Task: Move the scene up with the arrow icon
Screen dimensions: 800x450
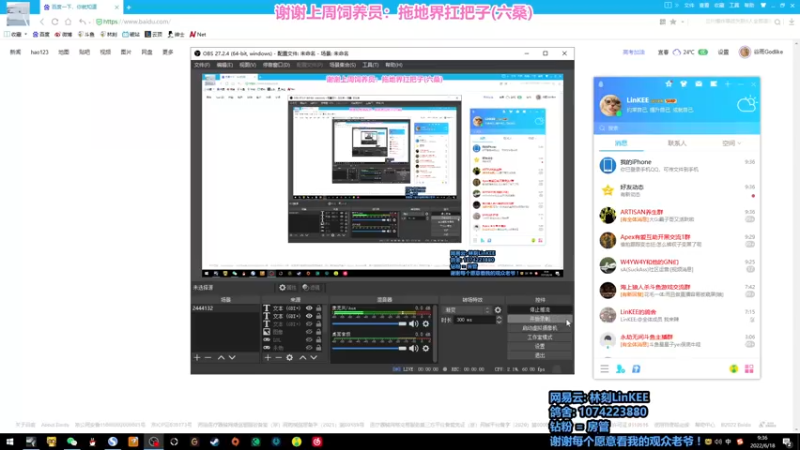Action: click(x=221, y=358)
